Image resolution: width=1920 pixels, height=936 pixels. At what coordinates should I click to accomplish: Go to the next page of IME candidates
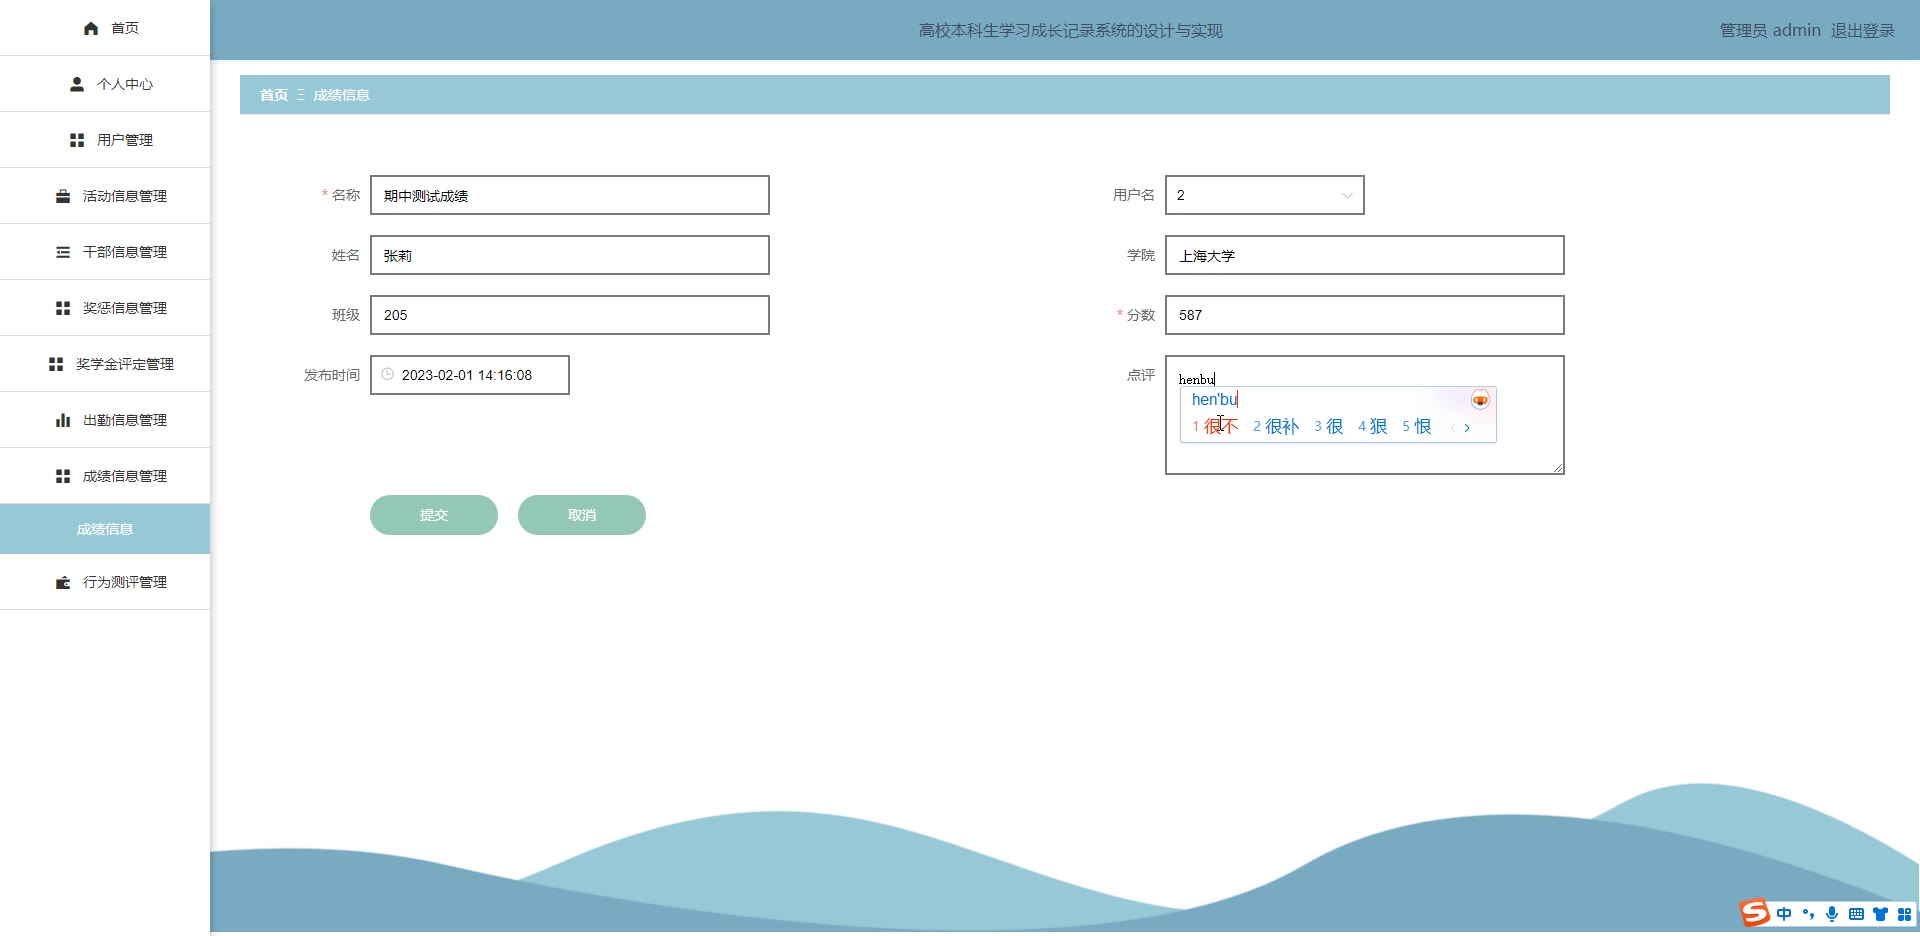click(1467, 428)
